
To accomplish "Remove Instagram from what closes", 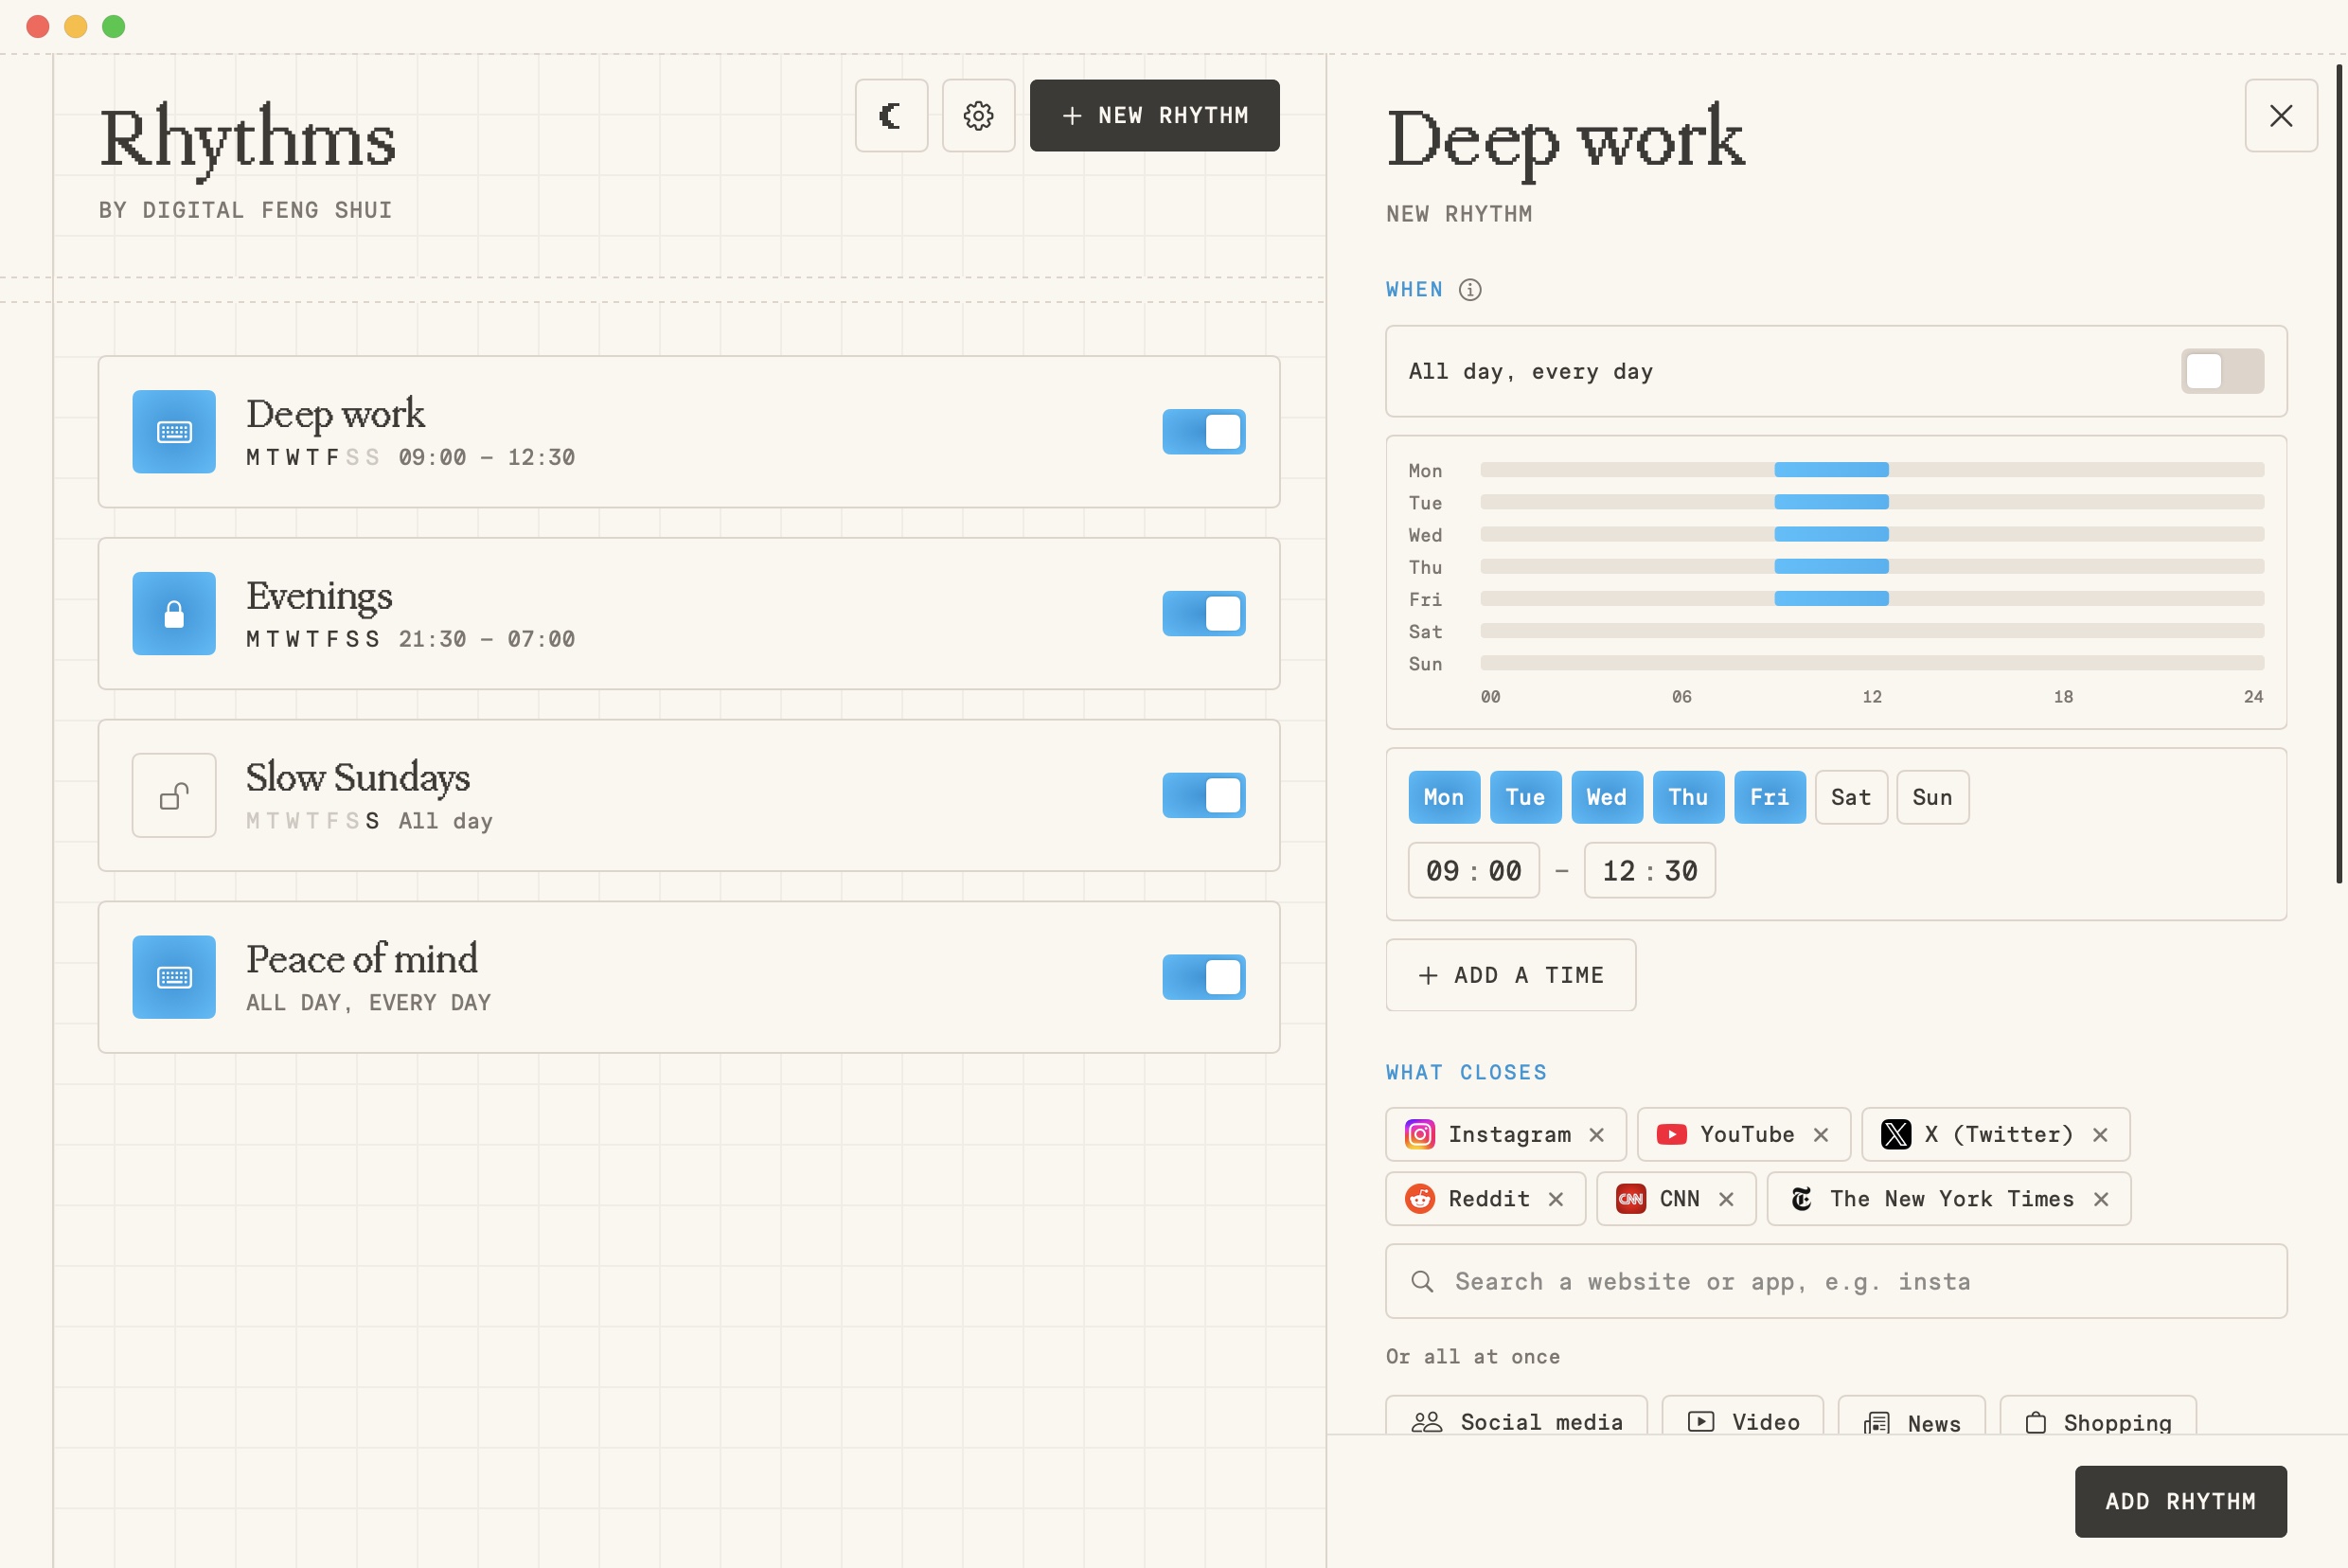I will pyautogui.click(x=1597, y=1135).
